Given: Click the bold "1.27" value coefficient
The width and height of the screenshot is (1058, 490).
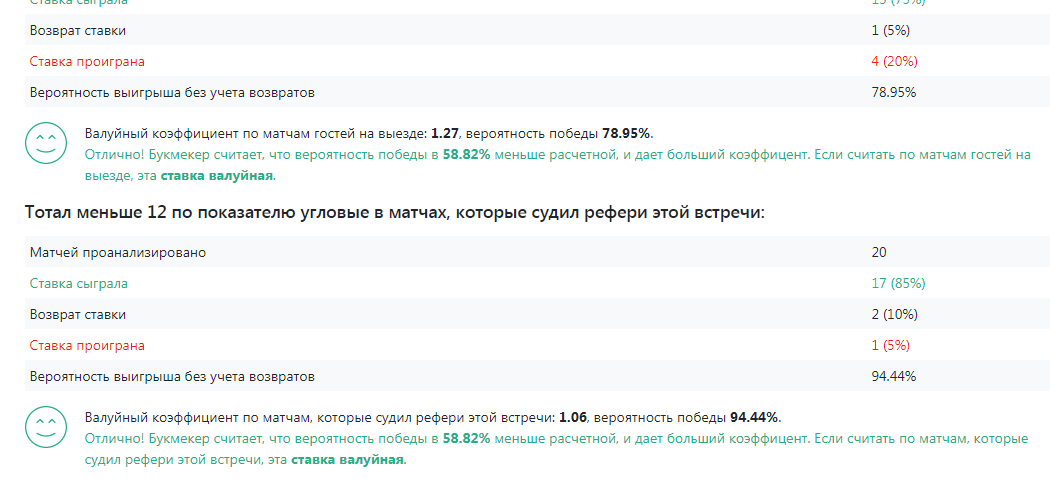Looking at the screenshot, I should pos(444,133).
